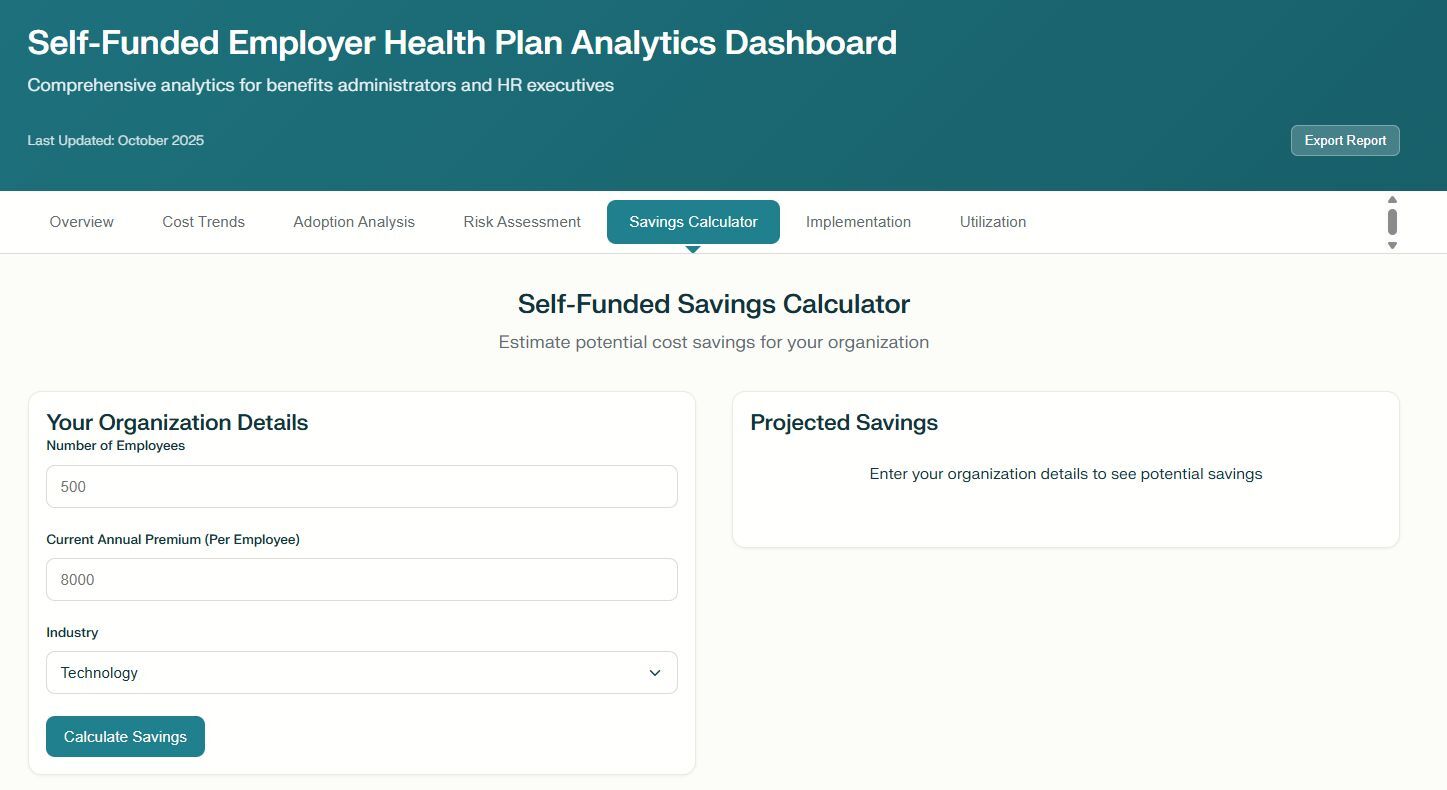Click the Industry field label
This screenshot has width=1447, height=790.
pyautogui.click(x=72, y=632)
